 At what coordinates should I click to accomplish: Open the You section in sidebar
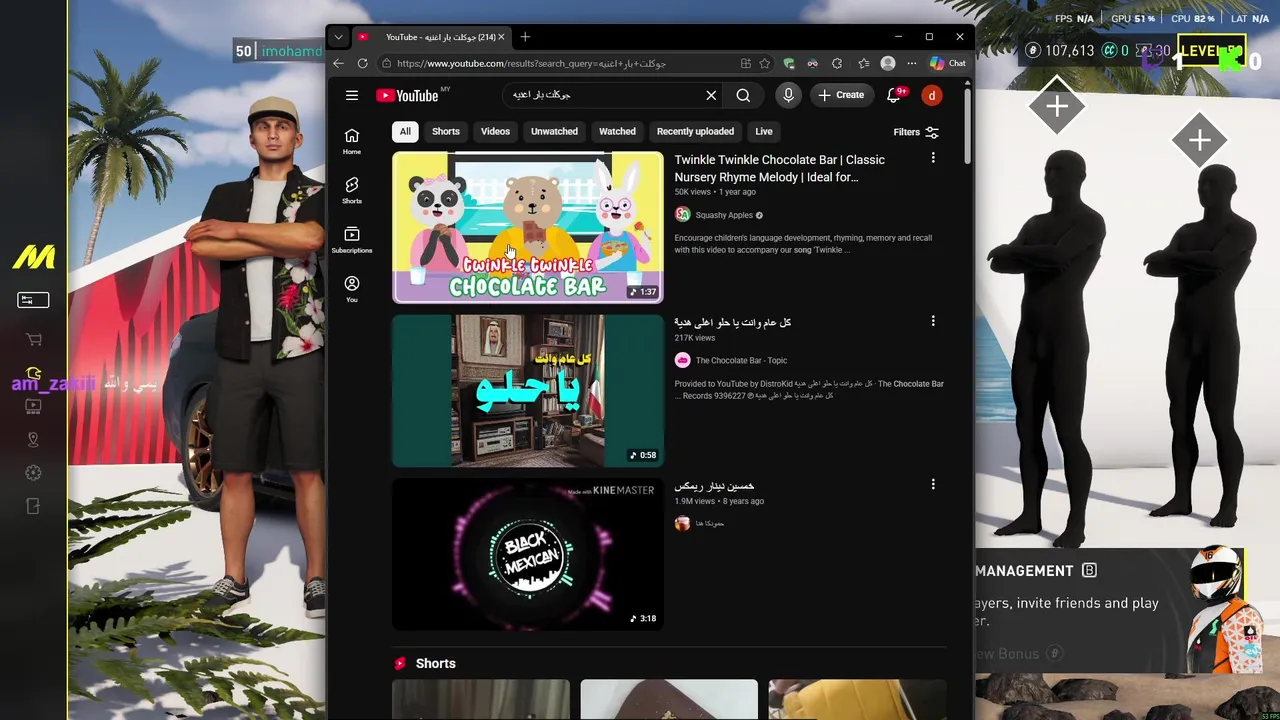352,289
